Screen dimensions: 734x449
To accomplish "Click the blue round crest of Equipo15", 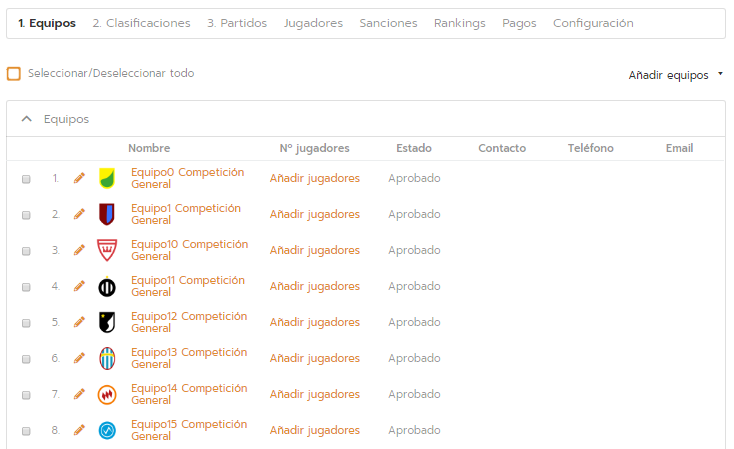I will point(107,430).
